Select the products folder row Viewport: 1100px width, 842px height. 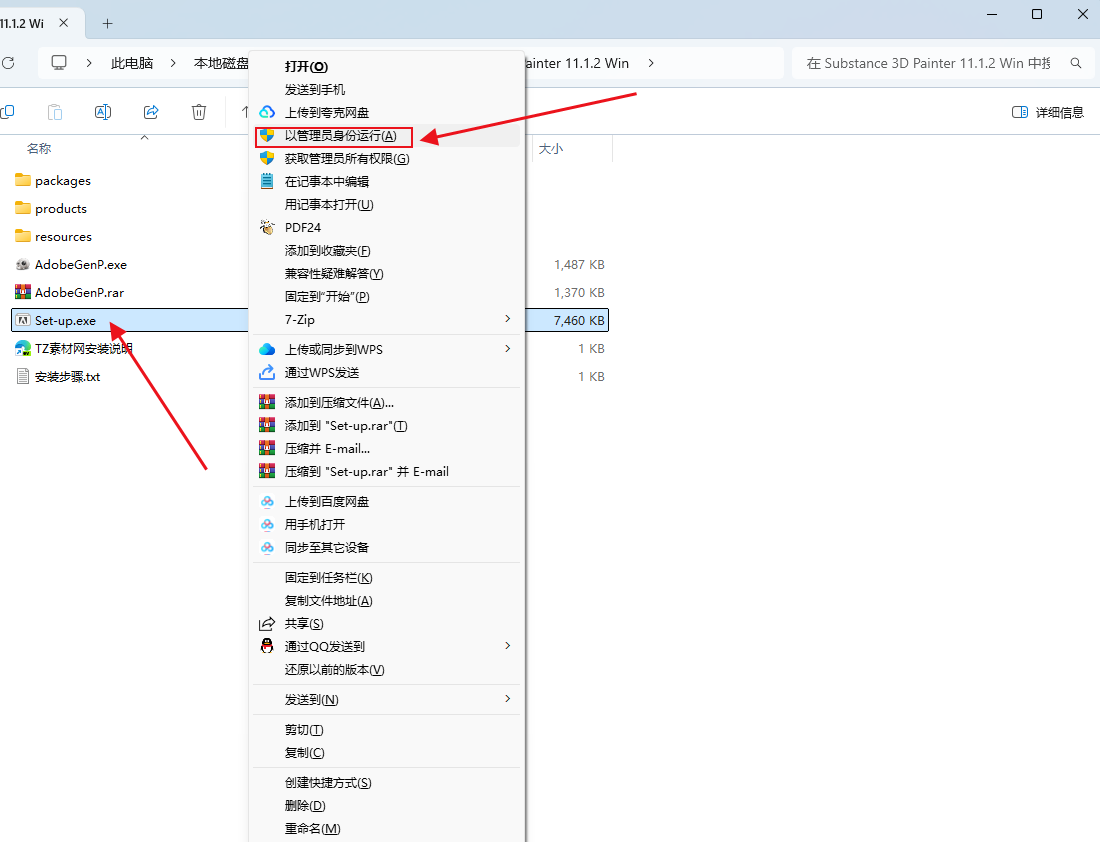coord(130,208)
